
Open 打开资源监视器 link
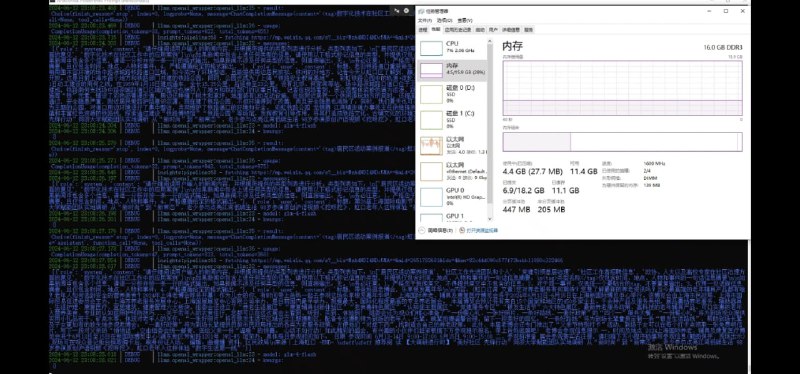click(482, 231)
